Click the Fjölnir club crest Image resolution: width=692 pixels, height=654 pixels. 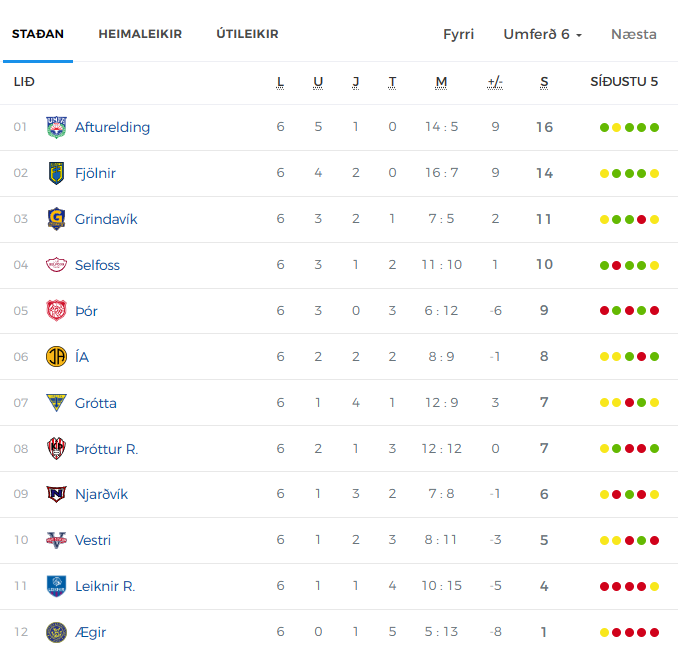click(x=56, y=173)
